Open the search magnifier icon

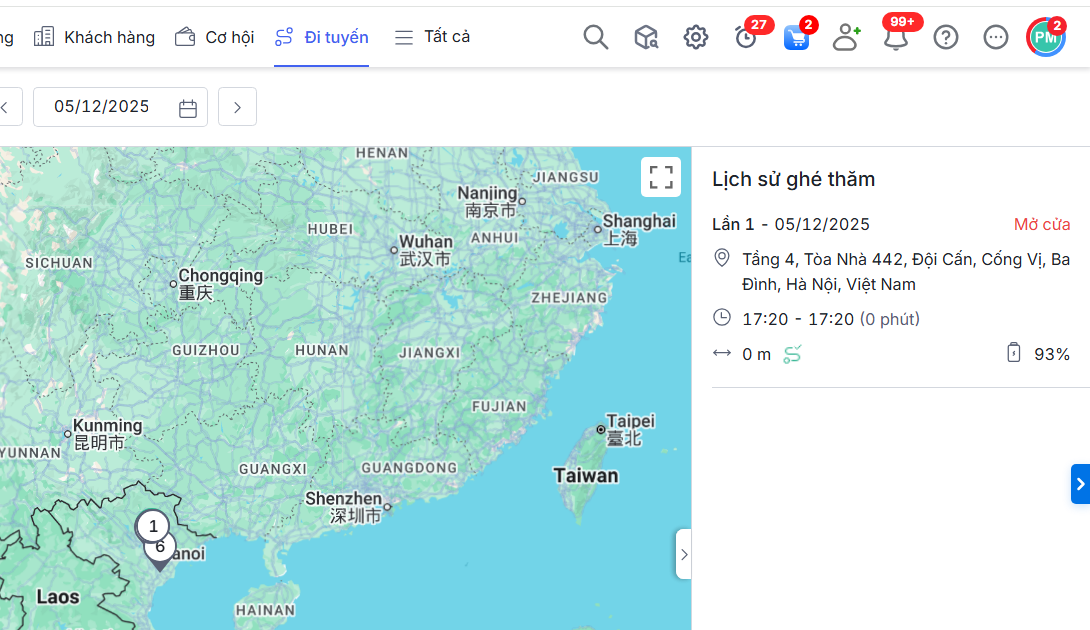(596, 38)
